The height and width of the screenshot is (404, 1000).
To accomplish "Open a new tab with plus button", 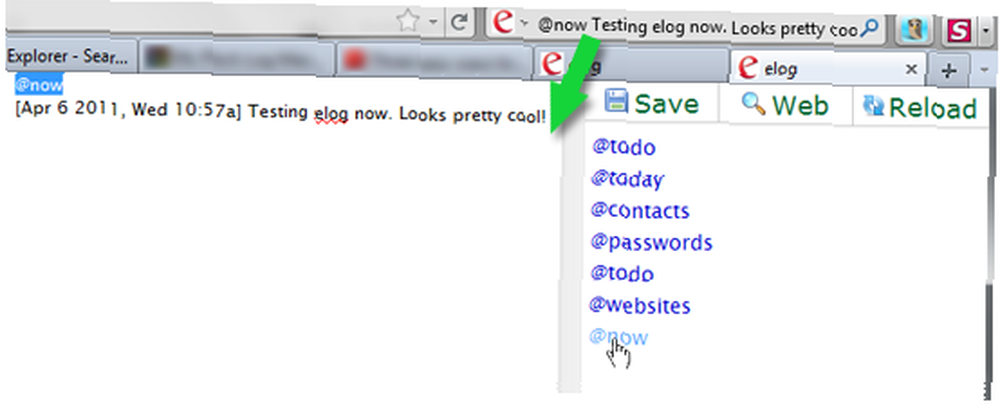I will coord(949,70).
